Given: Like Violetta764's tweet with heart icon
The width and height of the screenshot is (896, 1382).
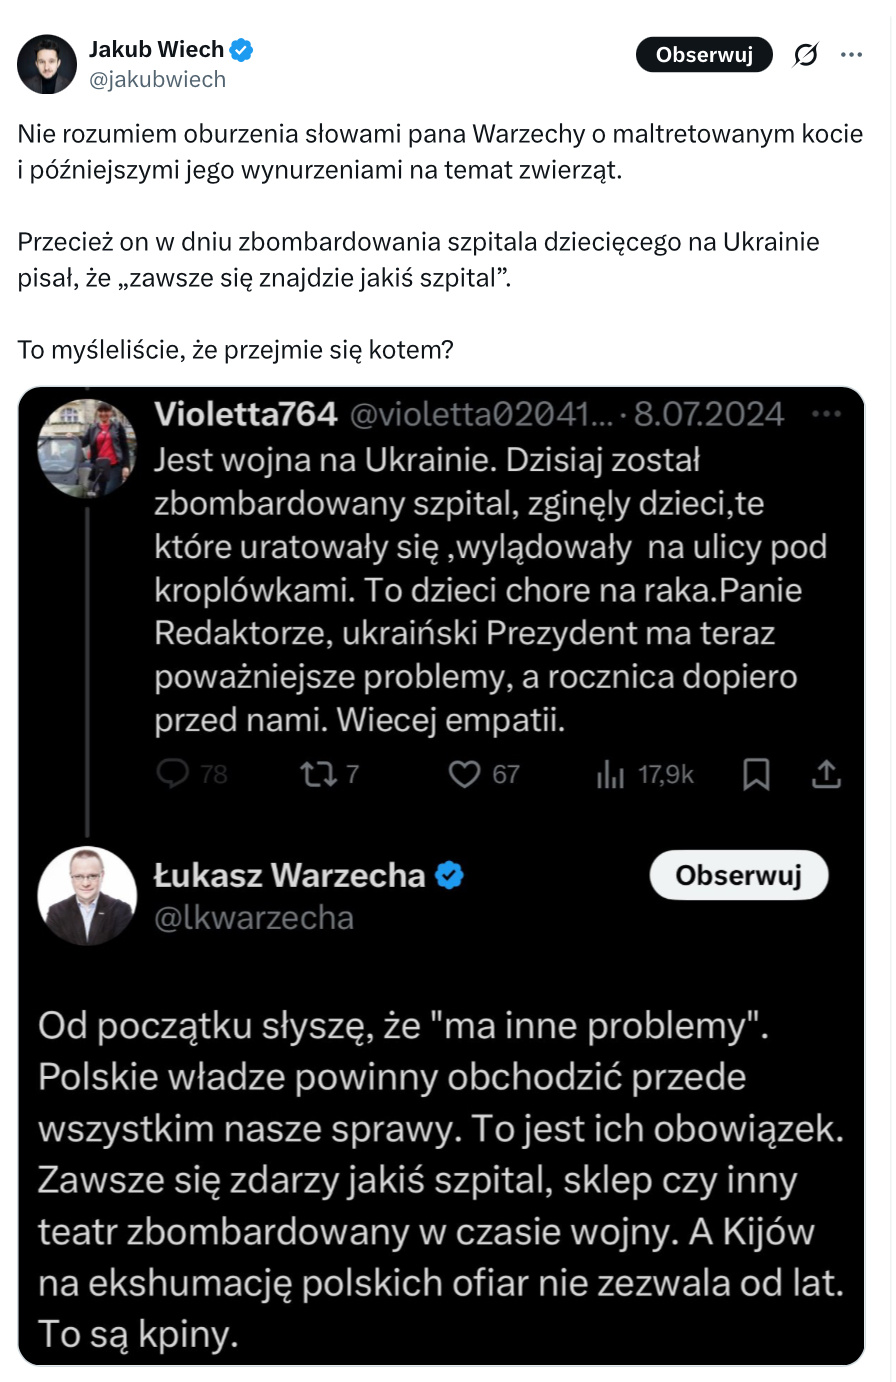Looking at the screenshot, I should (x=464, y=774).
